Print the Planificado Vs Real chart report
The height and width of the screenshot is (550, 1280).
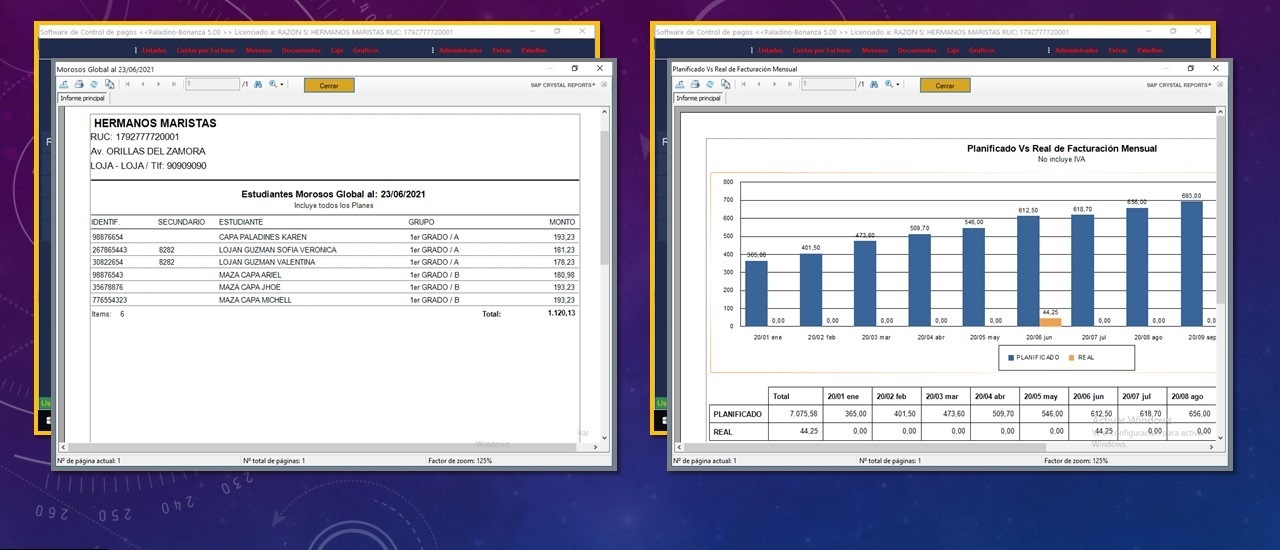[695, 85]
